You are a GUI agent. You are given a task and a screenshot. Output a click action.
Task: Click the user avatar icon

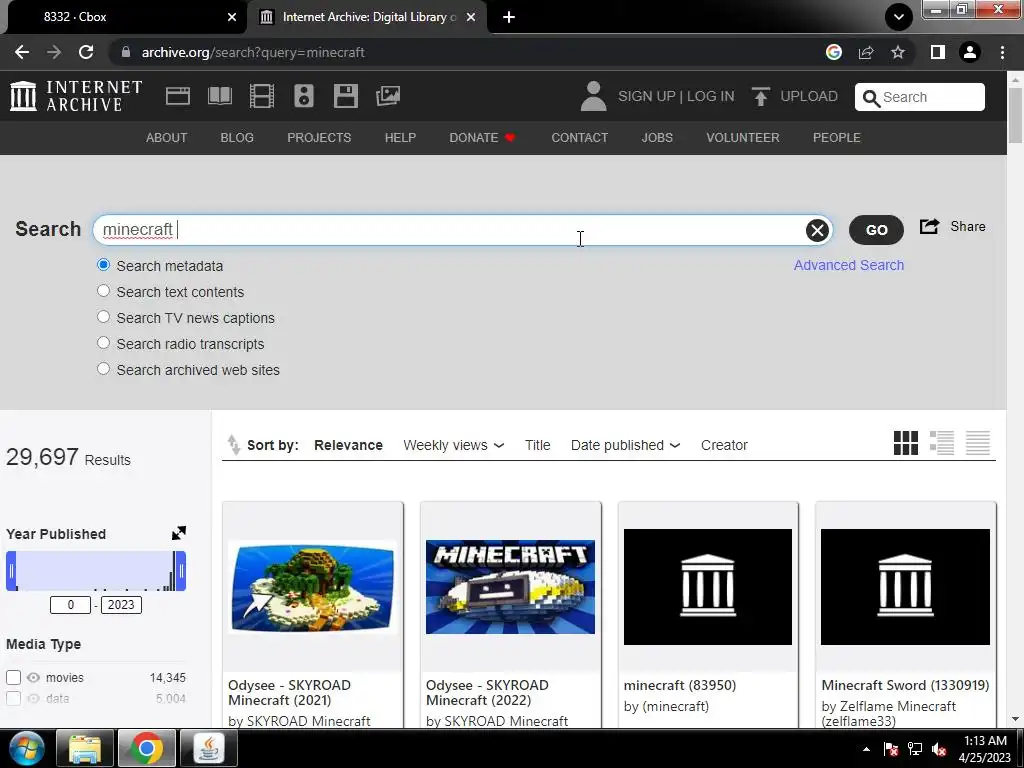(593, 96)
